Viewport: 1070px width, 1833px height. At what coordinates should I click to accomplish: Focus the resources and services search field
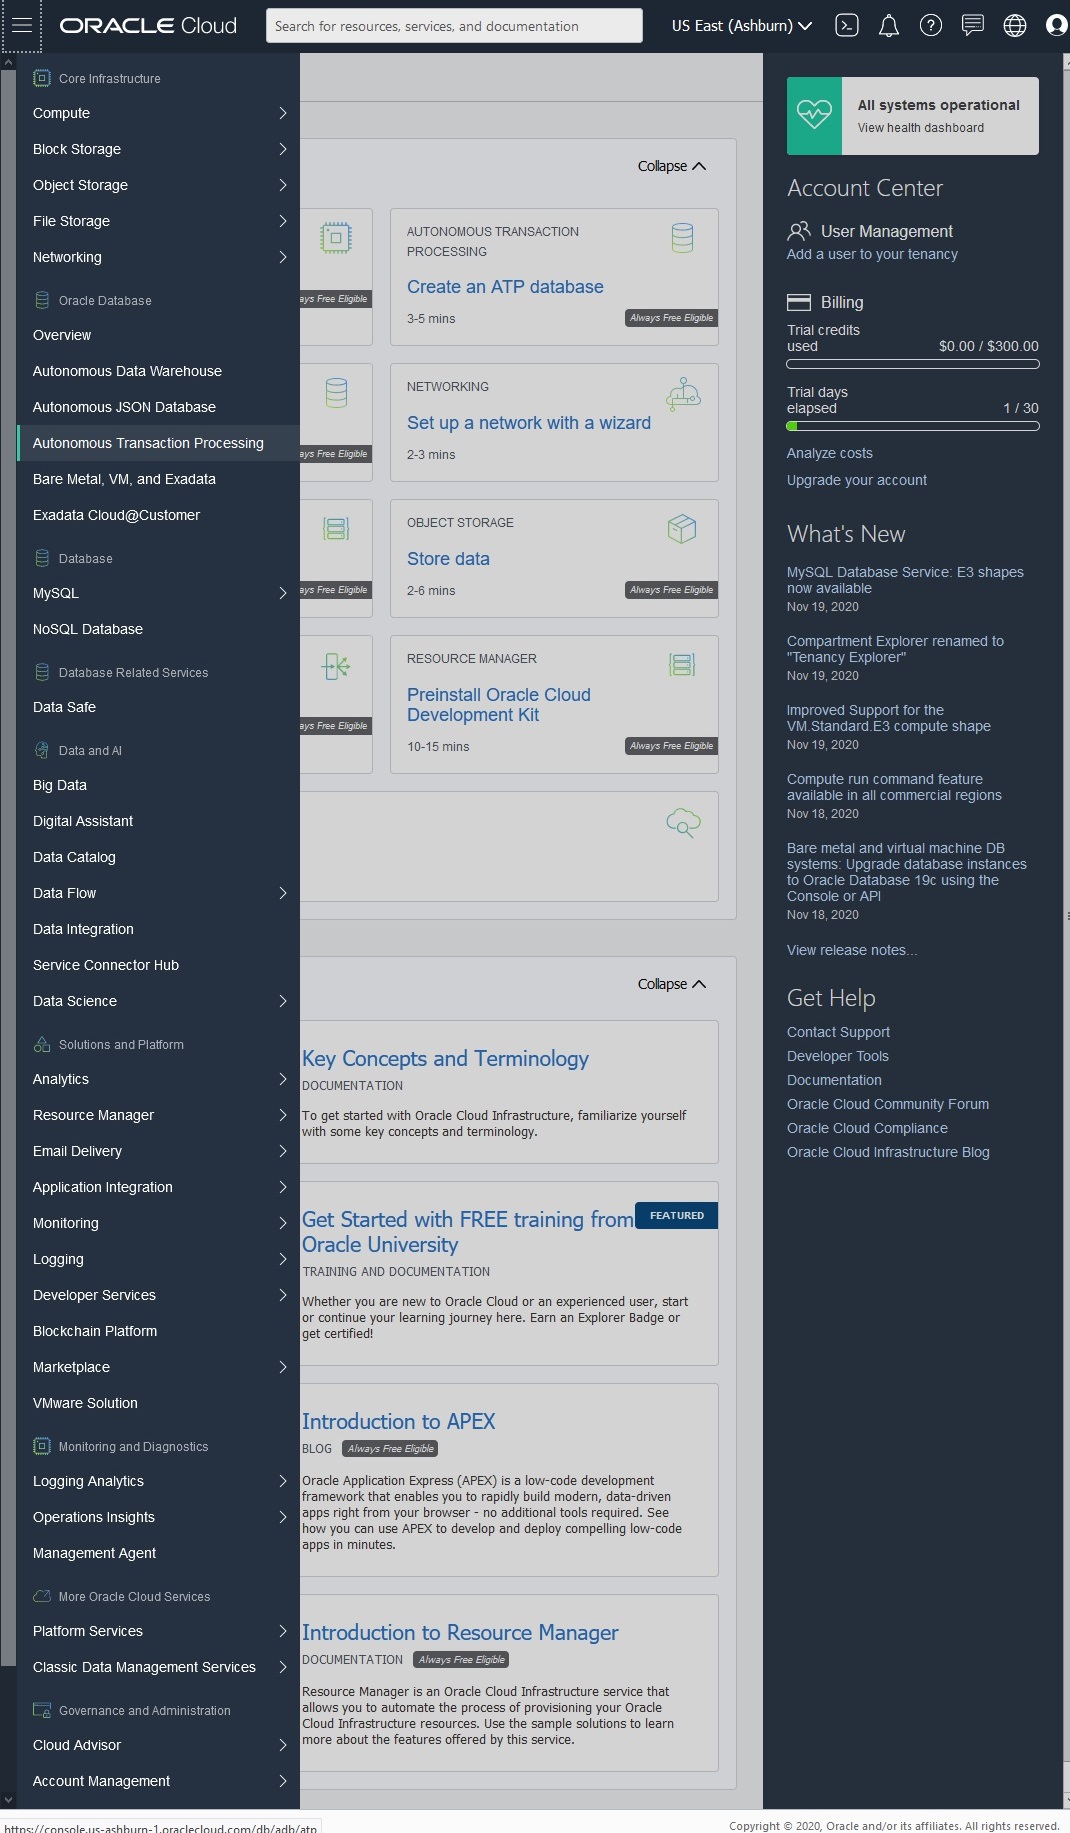point(454,26)
